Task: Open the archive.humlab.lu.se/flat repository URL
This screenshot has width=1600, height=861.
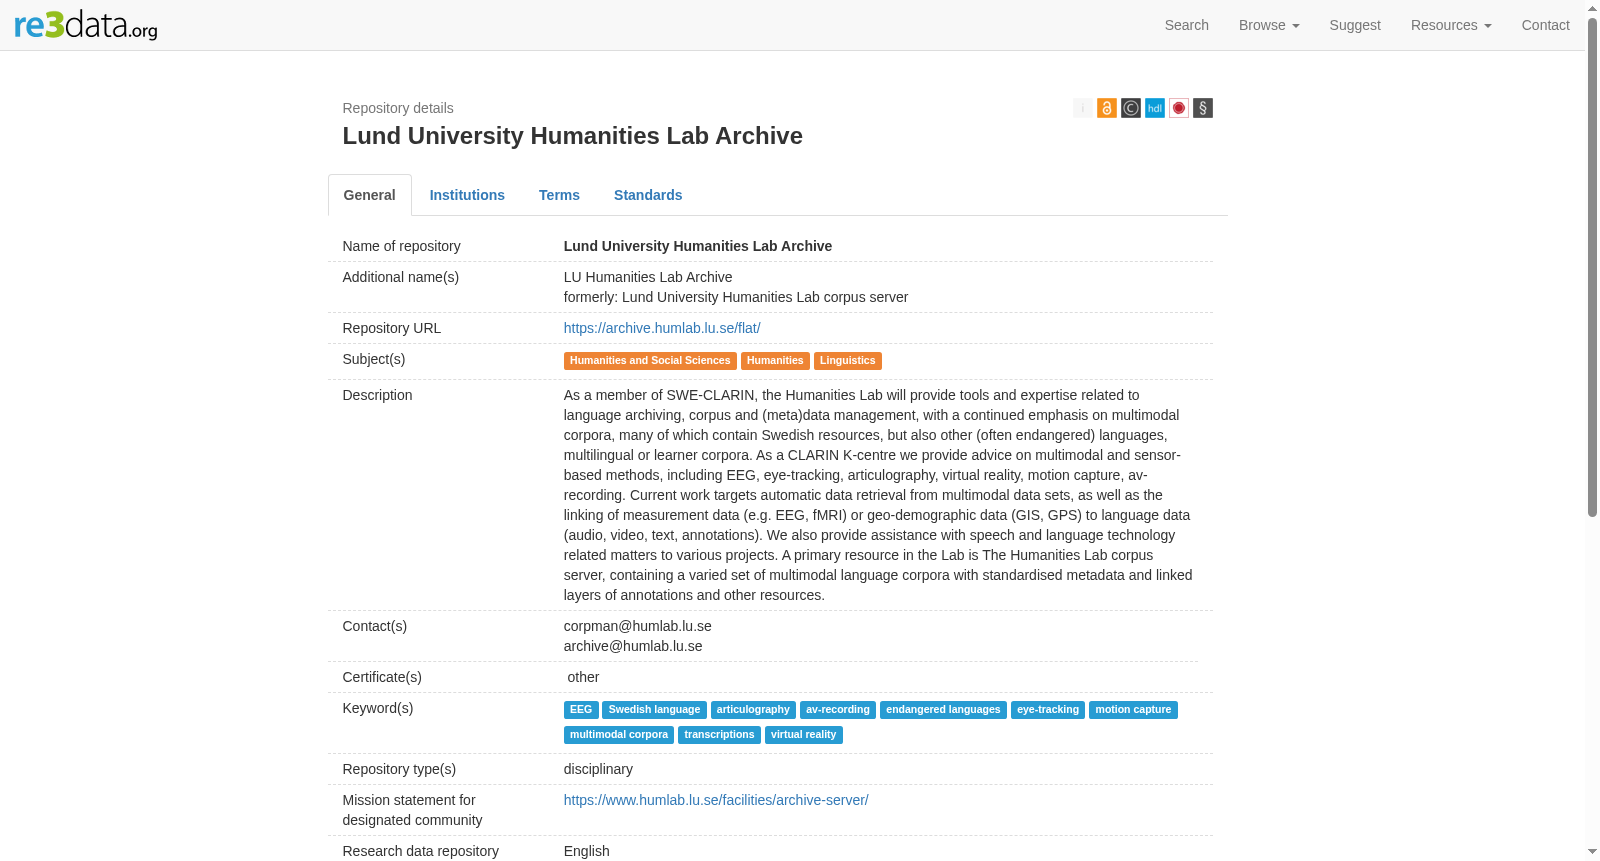Action: [662, 328]
